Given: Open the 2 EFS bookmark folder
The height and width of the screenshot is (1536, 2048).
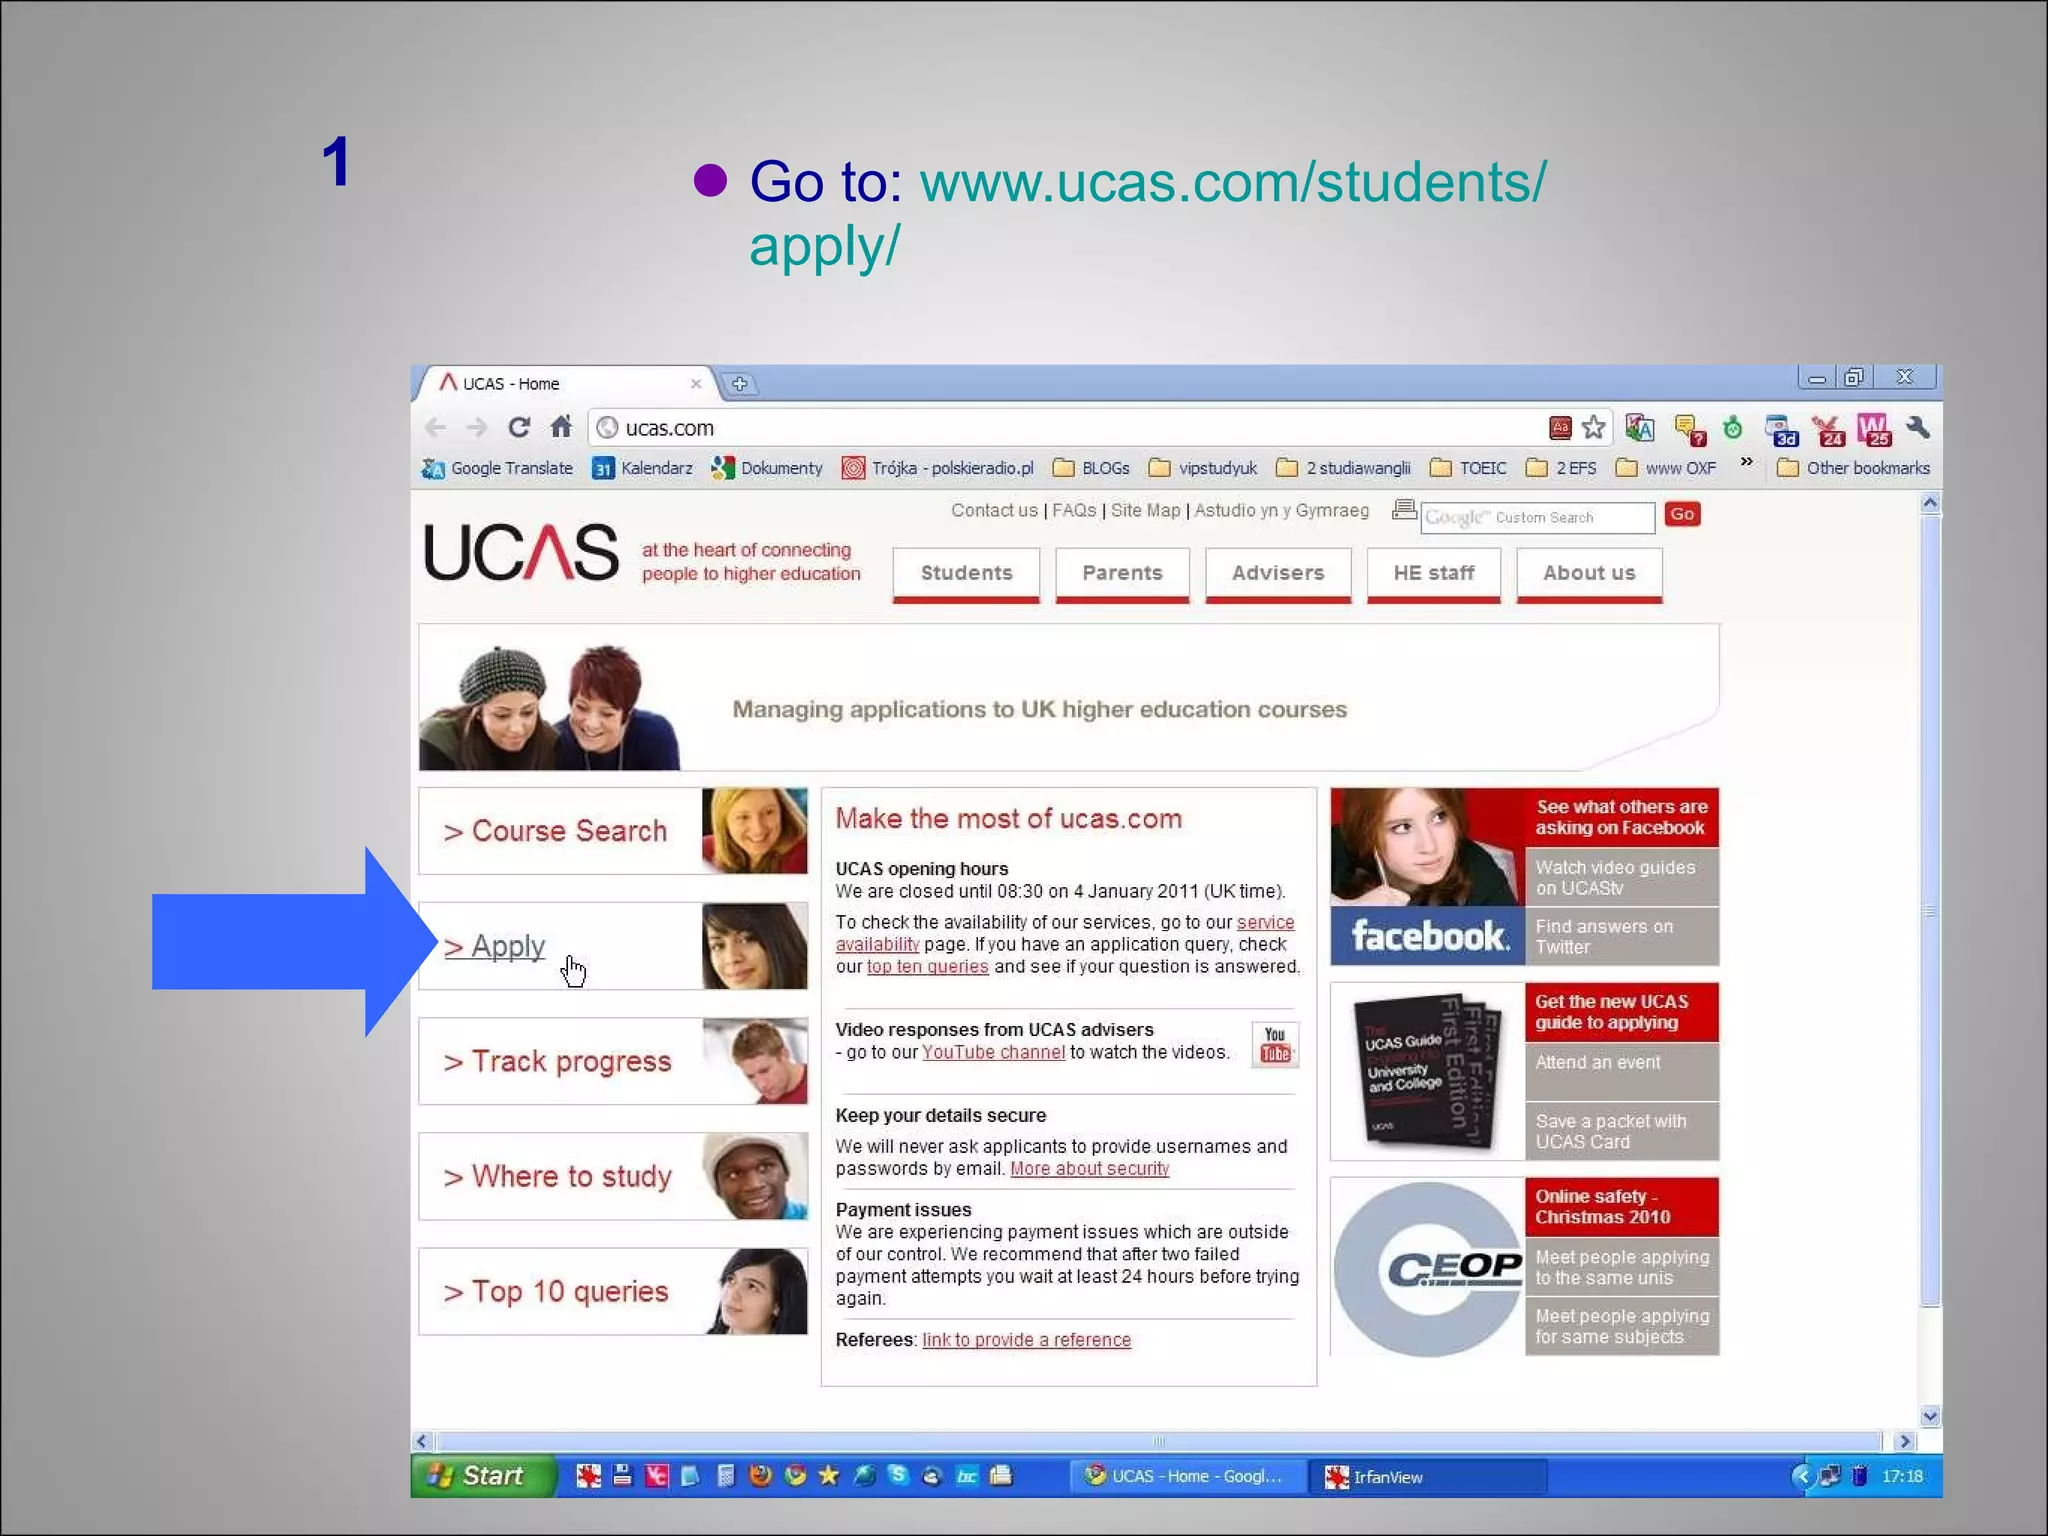Looking at the screenshot, I should pos(1561,468).
